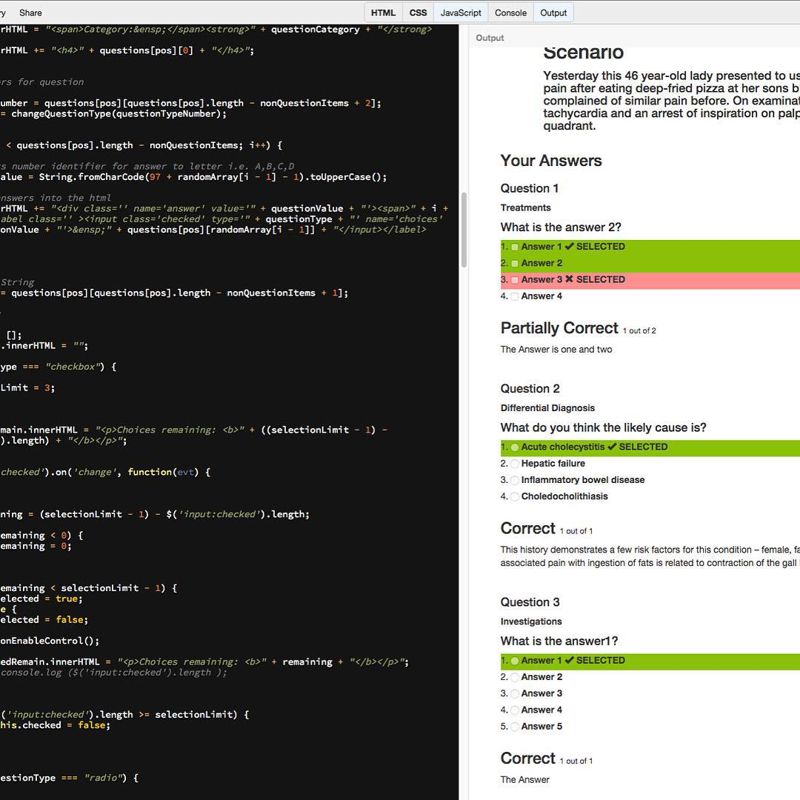Image resolution: width=800 pixels, height=800 pixels.
Task: Open the CSS panel tab
Action: 418,13
